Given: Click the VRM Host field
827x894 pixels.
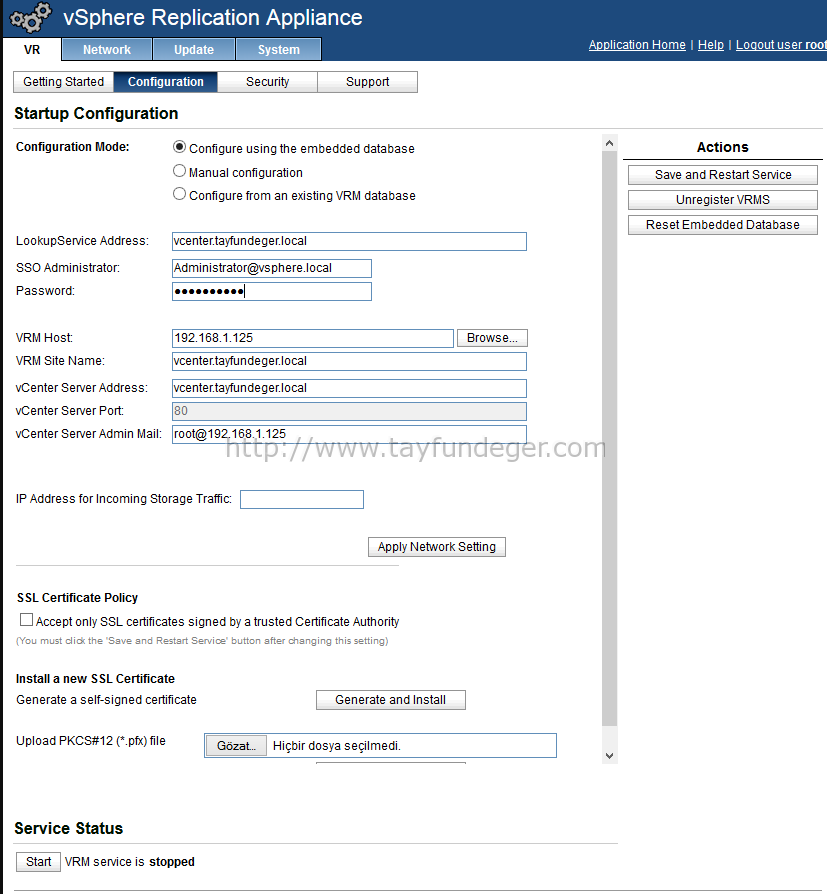Looking at the screenshot, I should tap(313, 338).
